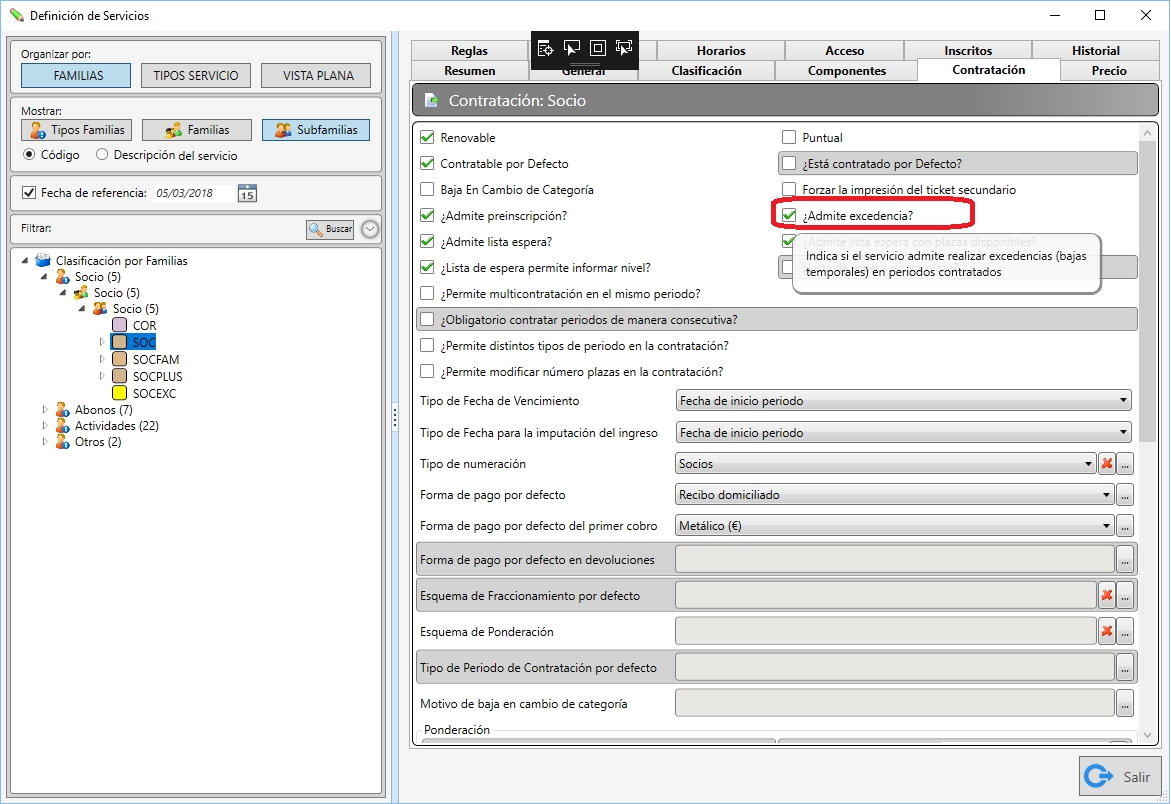
Task: Organize by TIPOS SERVICIO
Action: pos(196,75)
